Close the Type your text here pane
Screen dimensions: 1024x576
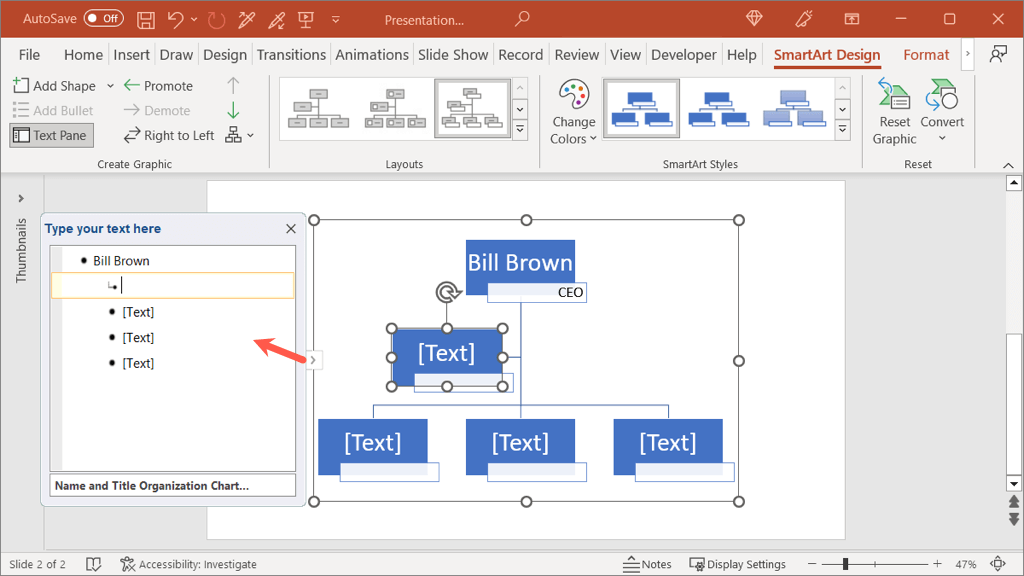click(x=291, y=229)
